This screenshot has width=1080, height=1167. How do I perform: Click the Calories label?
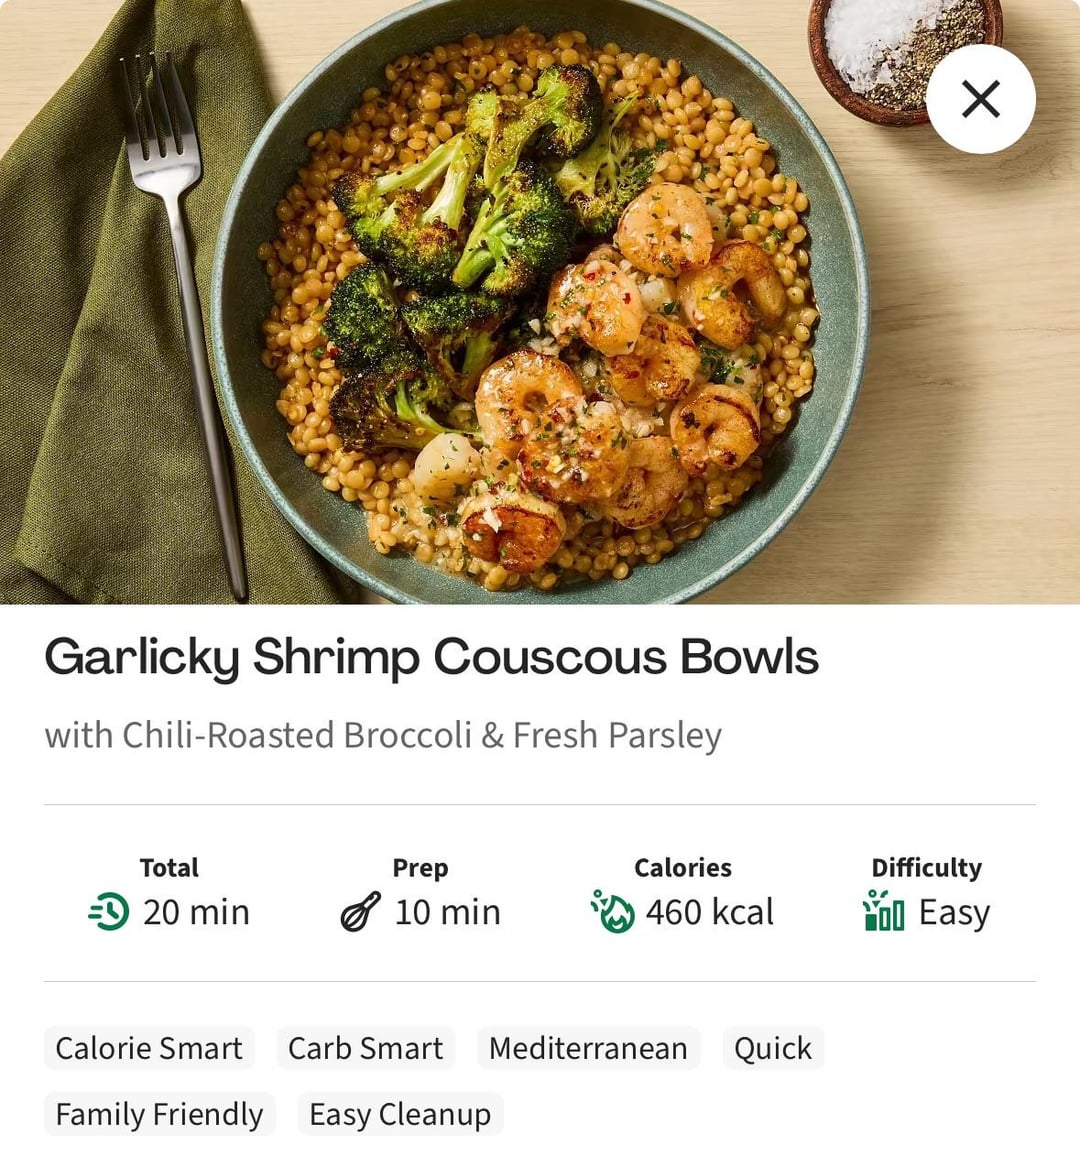(x=683, y=868)
